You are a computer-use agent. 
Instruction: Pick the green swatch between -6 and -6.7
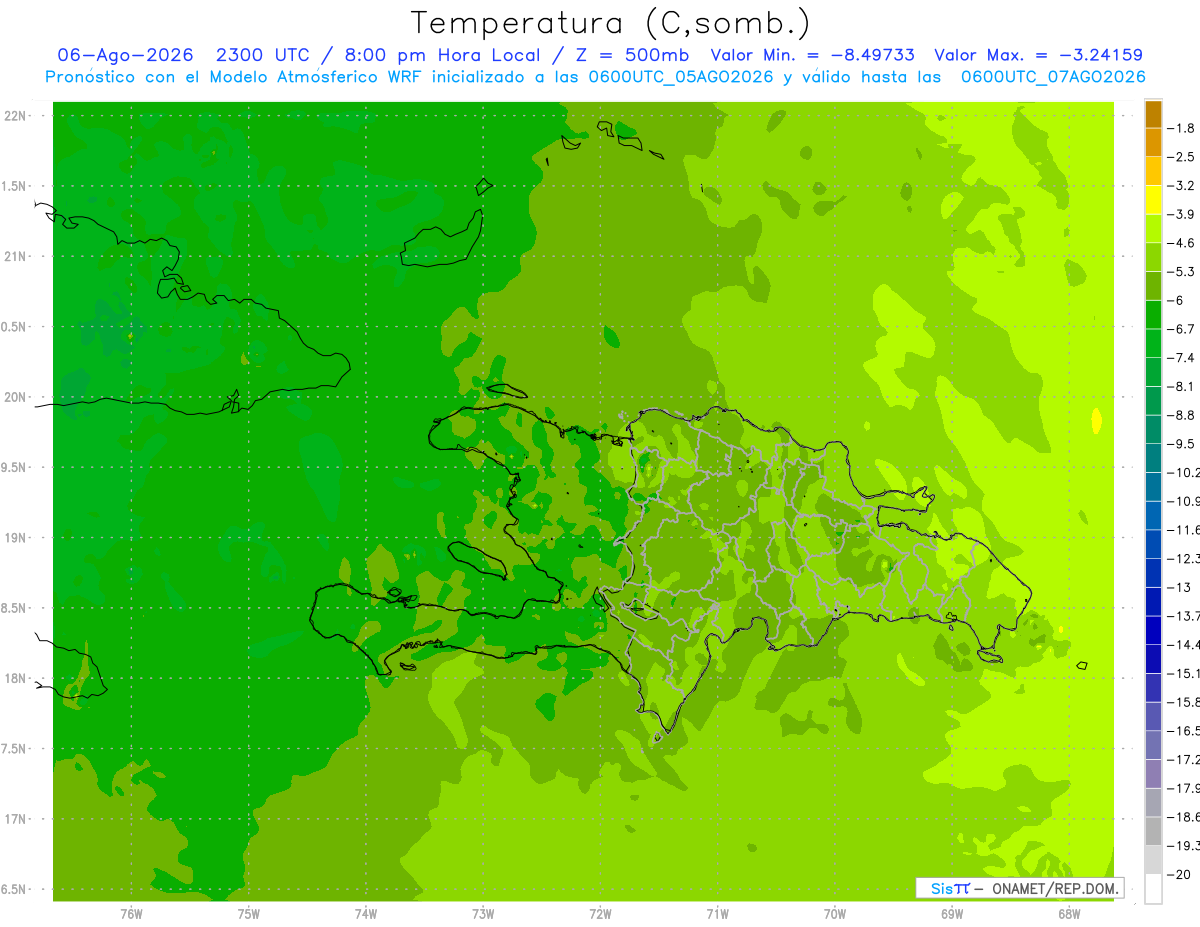click(x=1153, y=315)
